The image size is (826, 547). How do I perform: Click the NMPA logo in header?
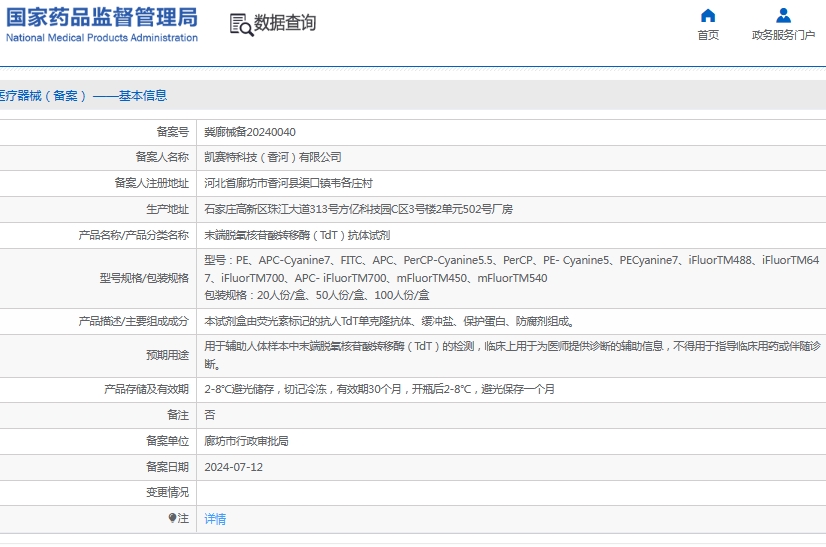102,25
